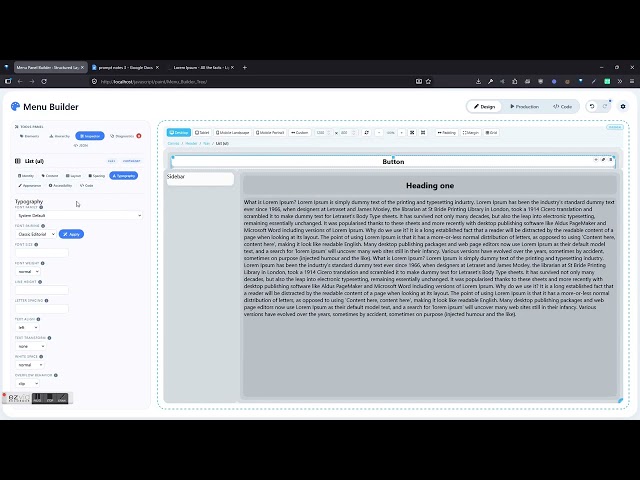Screen dimensions: 640x480
Task: Click Text Transform info icon
Action: tap(49, 338)
